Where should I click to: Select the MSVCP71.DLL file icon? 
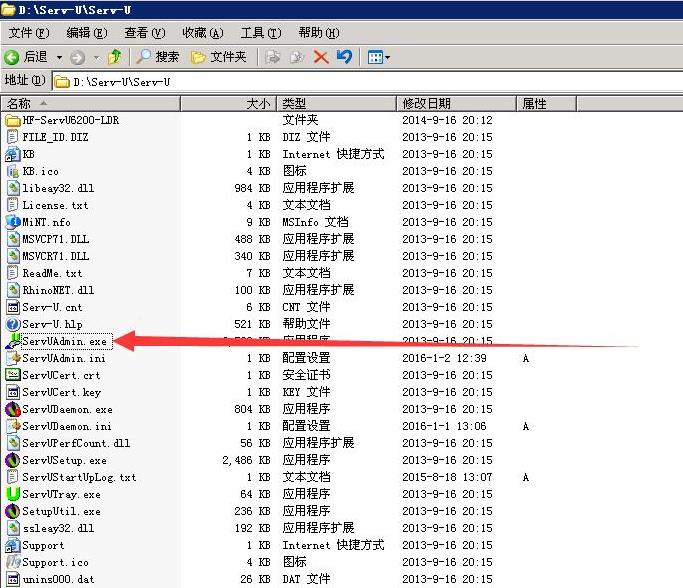pos(13,239)
